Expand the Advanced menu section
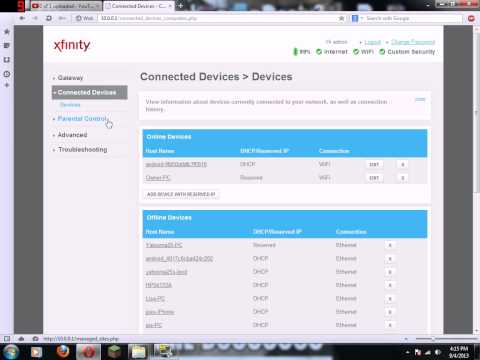 pos(72,135)
